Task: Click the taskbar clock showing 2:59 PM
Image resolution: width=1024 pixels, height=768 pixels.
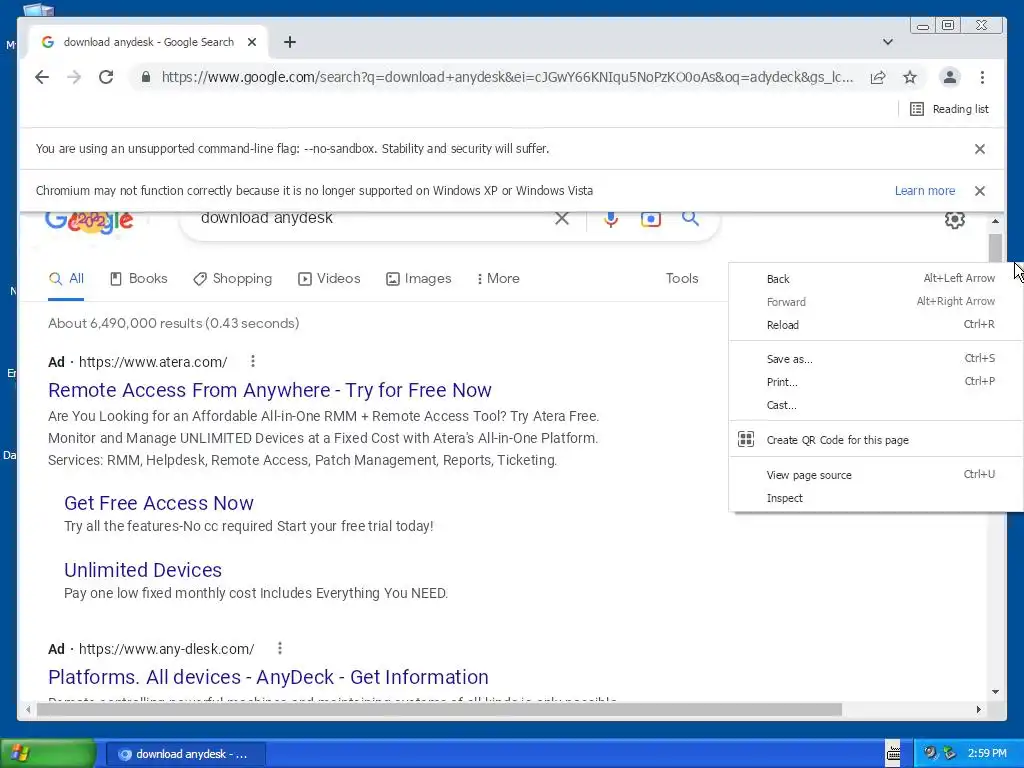Action: point(987,754)
